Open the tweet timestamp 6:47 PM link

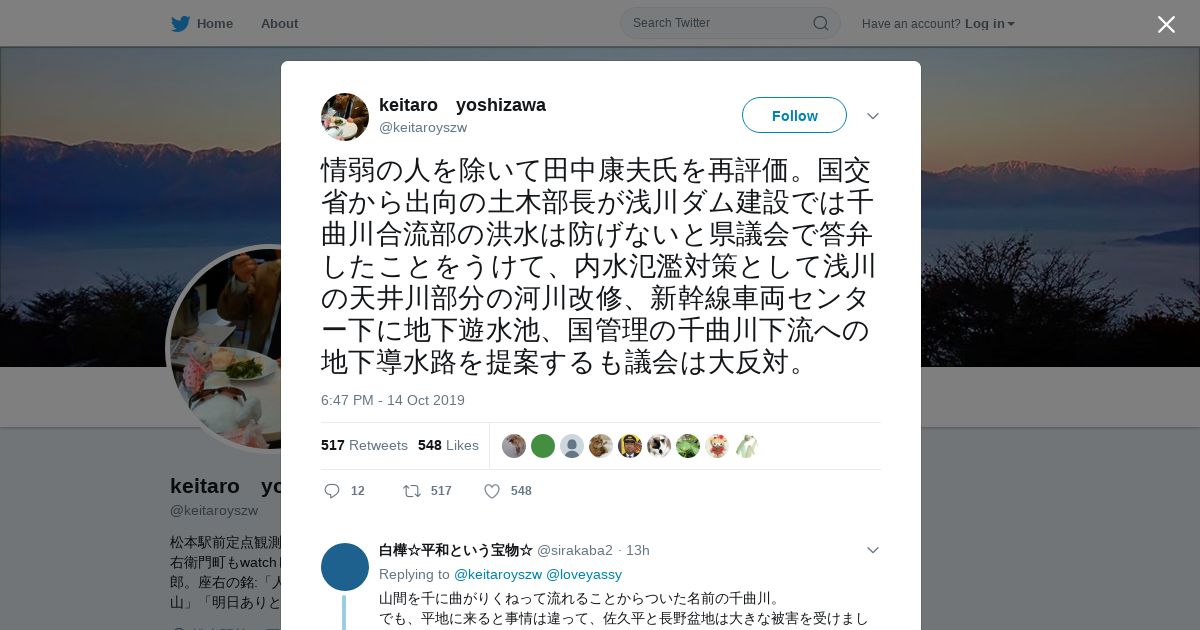393,400
